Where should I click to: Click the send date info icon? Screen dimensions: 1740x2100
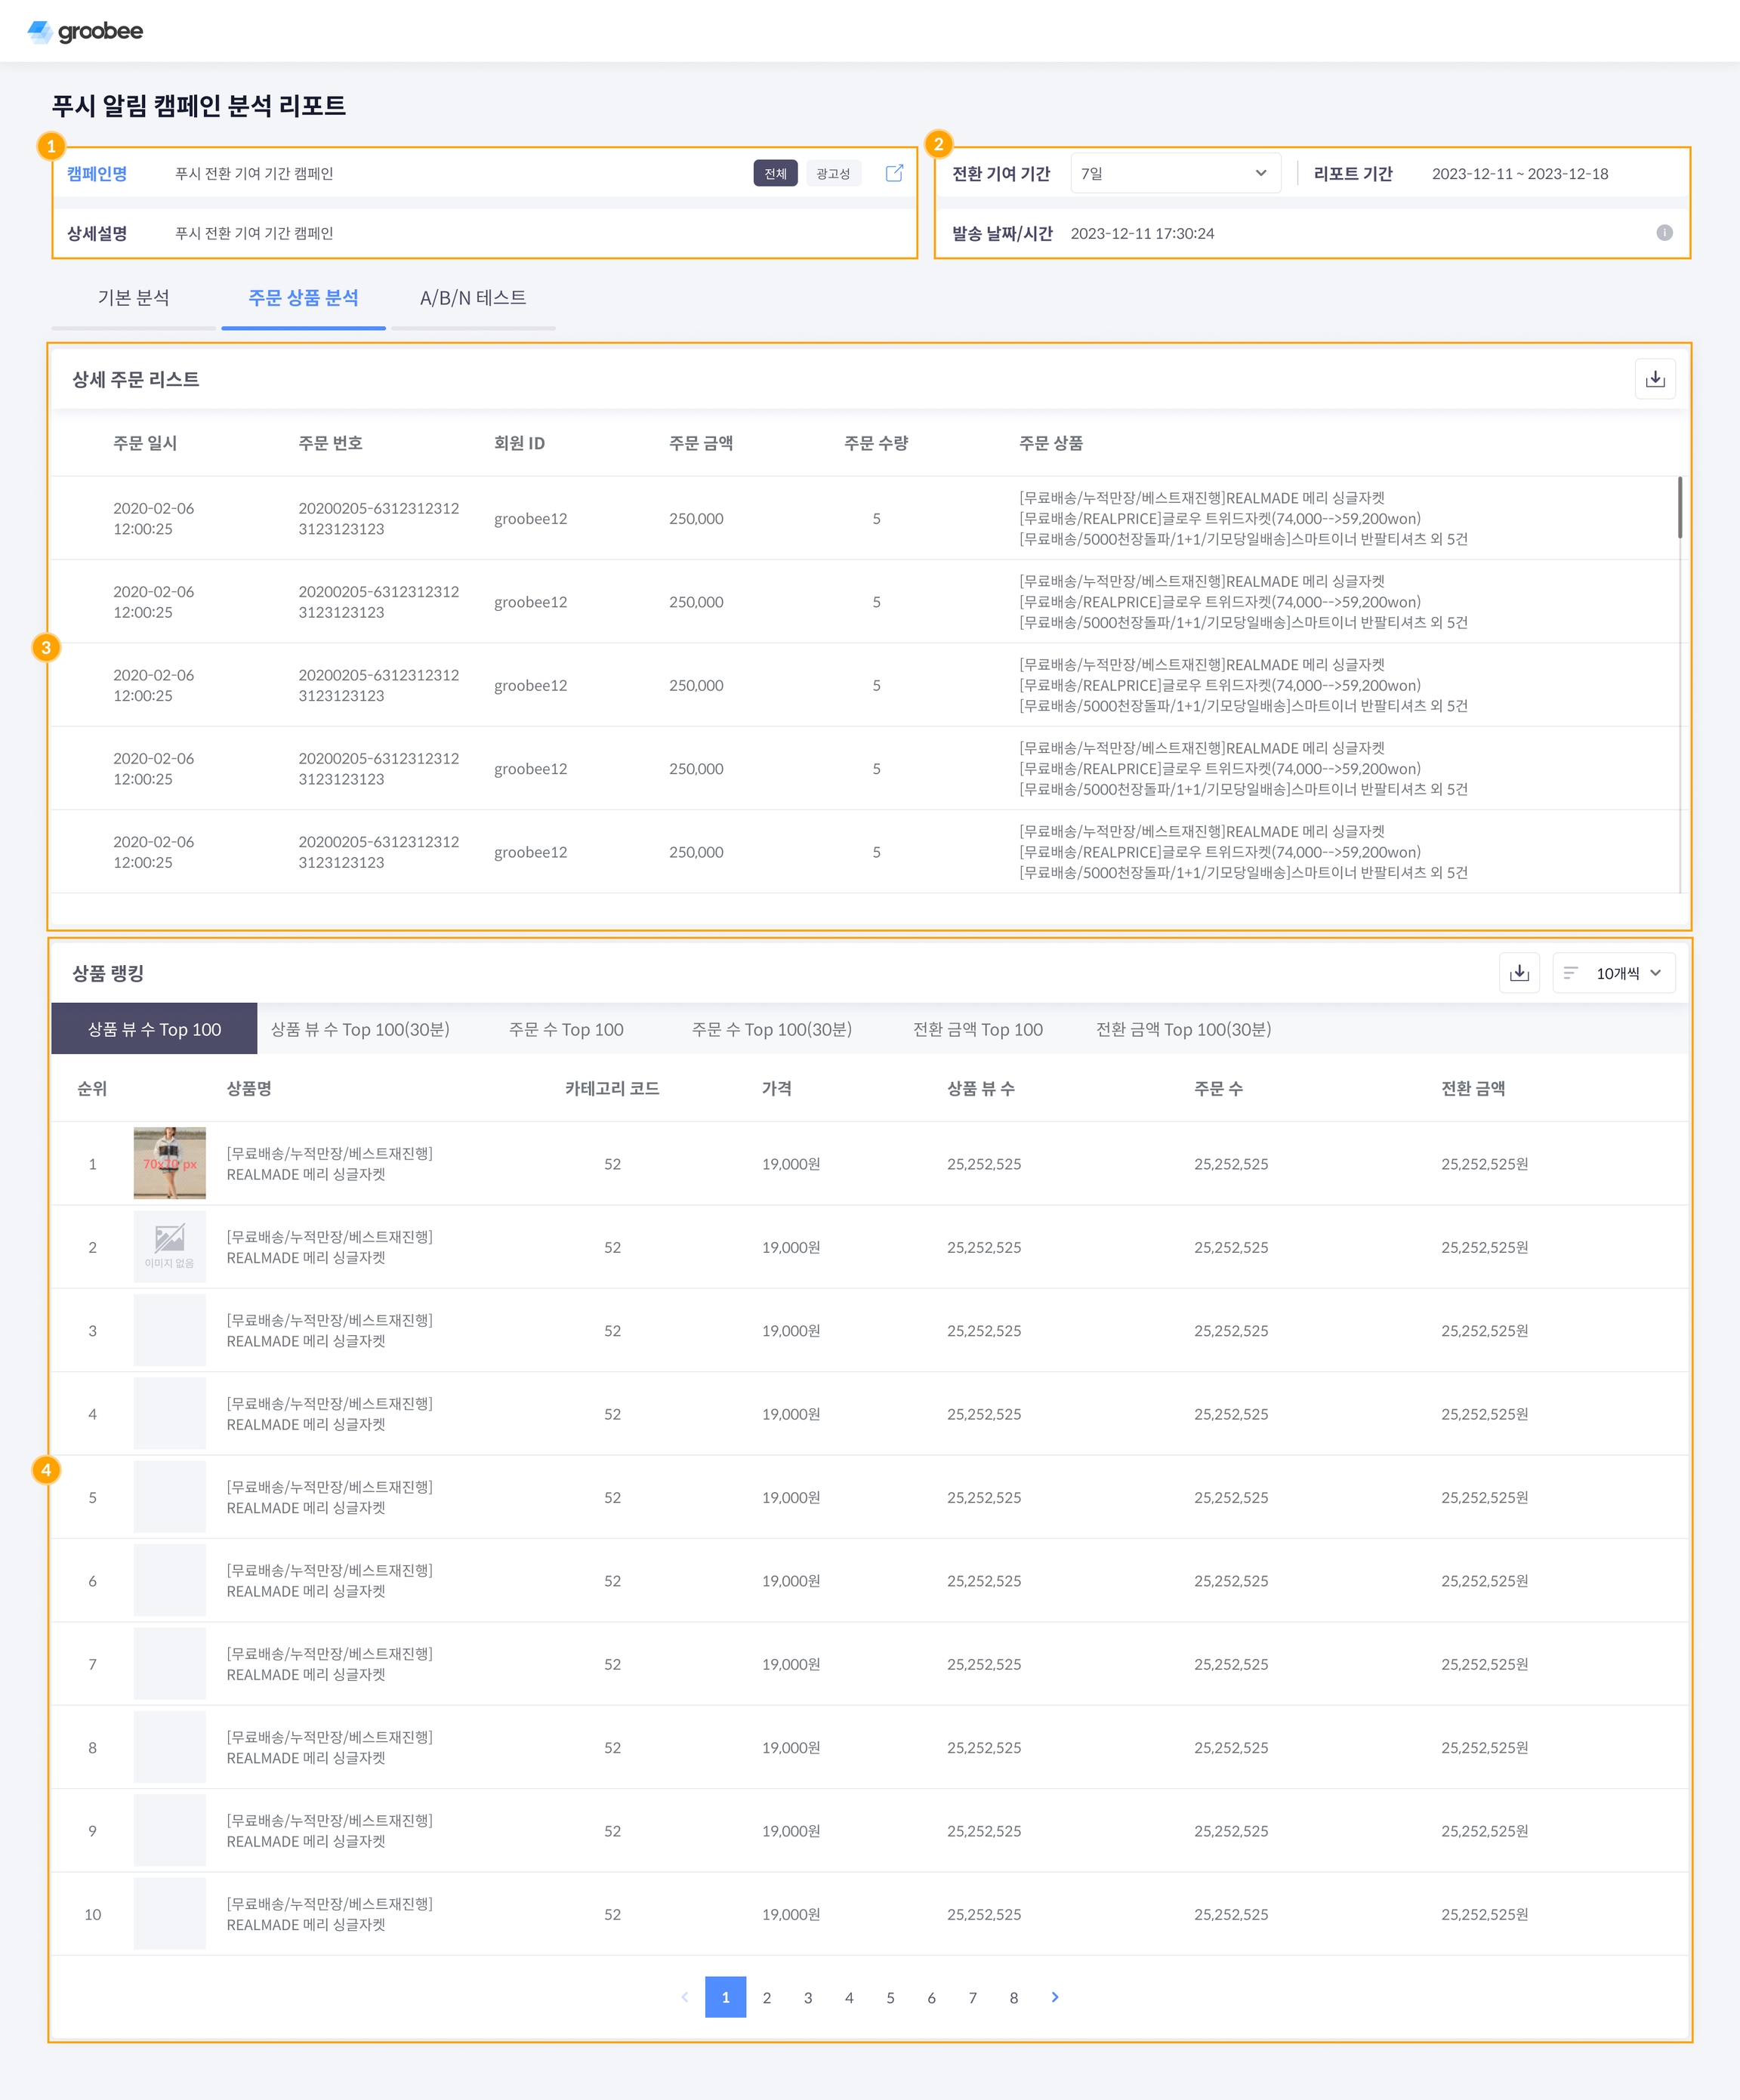[1664, 233]
